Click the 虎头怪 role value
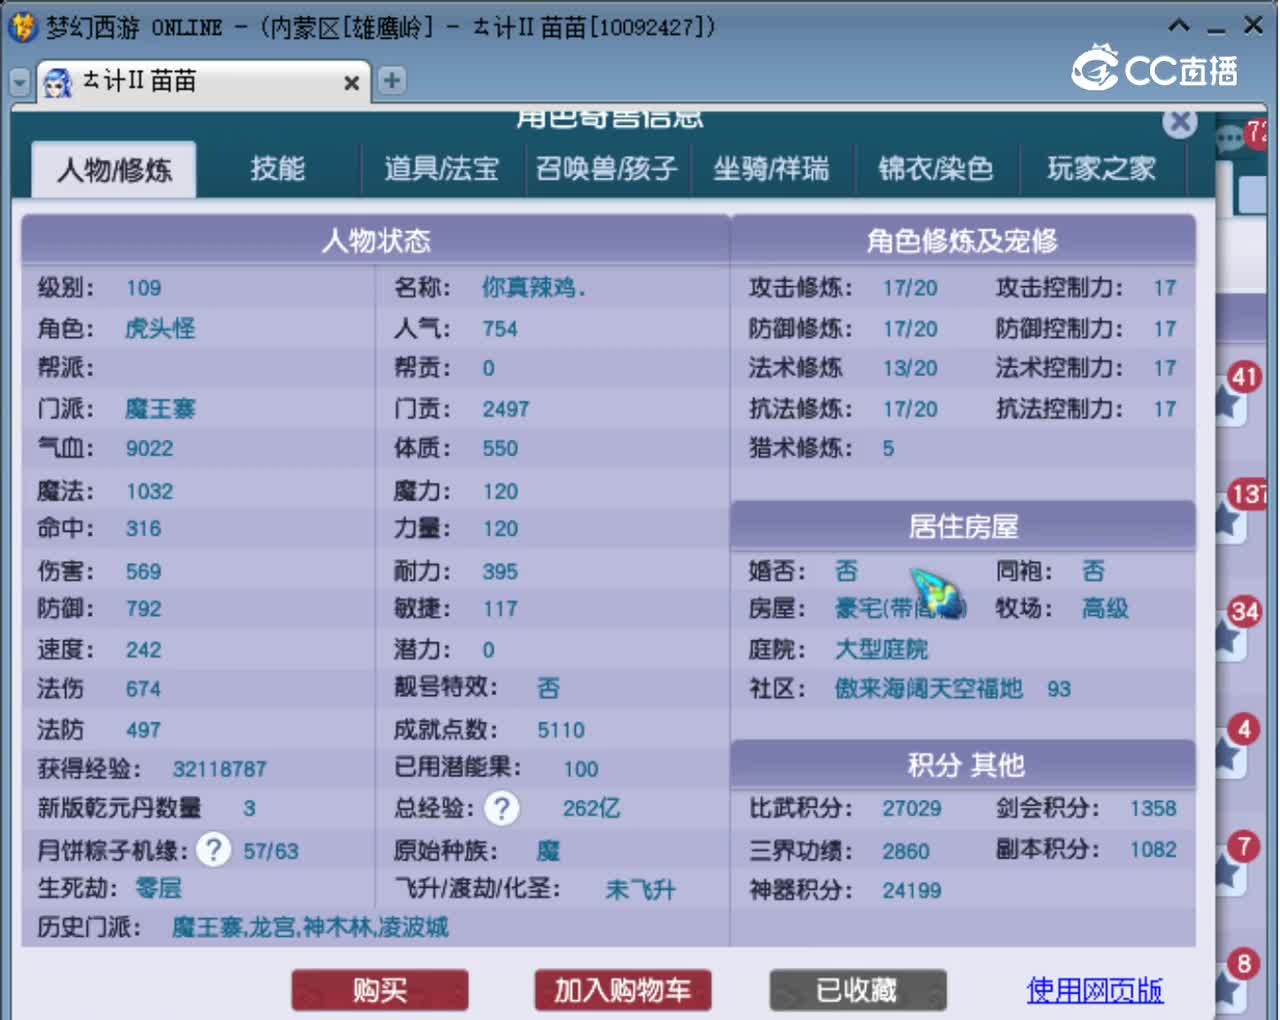Image resolution: width=1280 pixels, height=1020 pixels. (160, 329)
